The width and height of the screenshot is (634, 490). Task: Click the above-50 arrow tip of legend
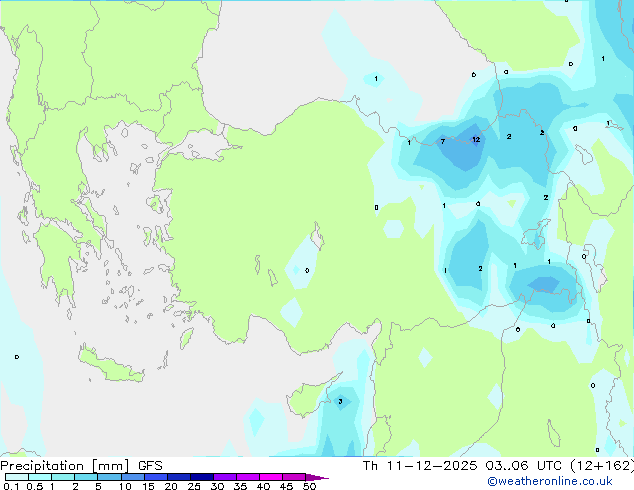pos(317,477)
